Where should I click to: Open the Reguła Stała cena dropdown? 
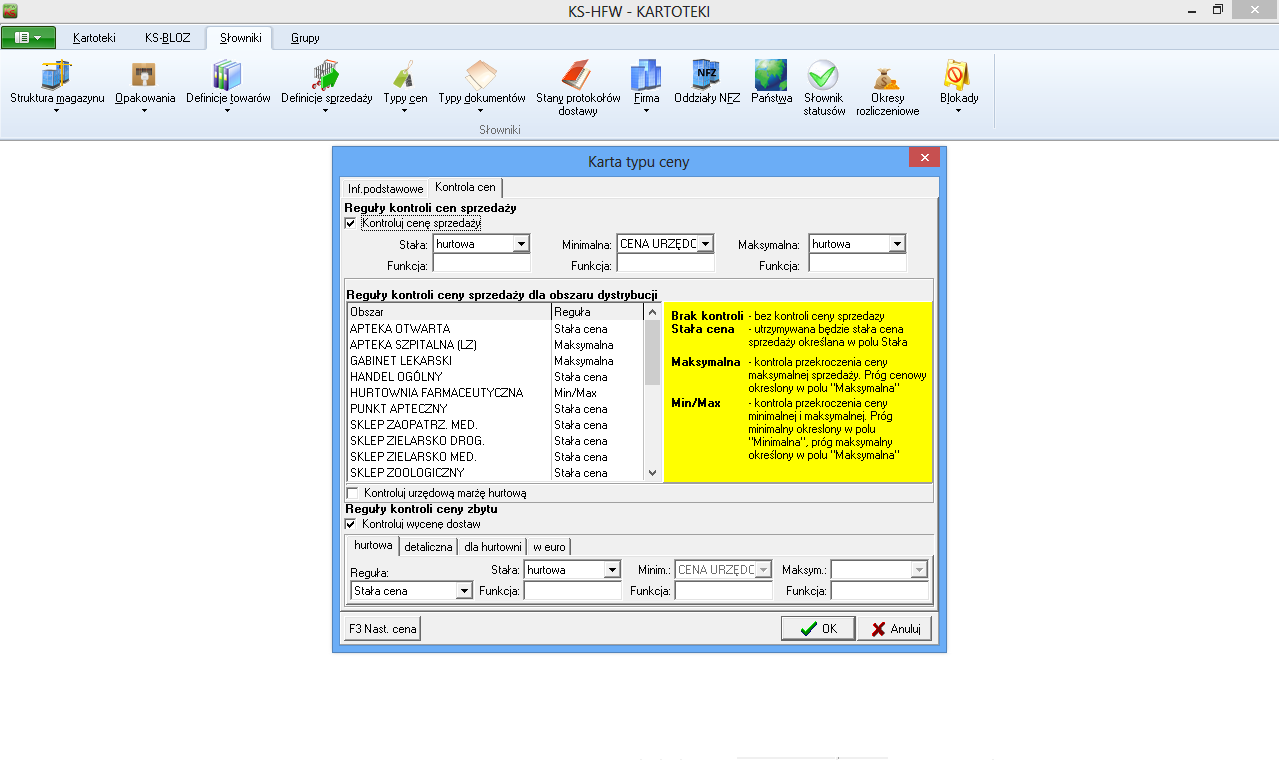tap(463, 591)
